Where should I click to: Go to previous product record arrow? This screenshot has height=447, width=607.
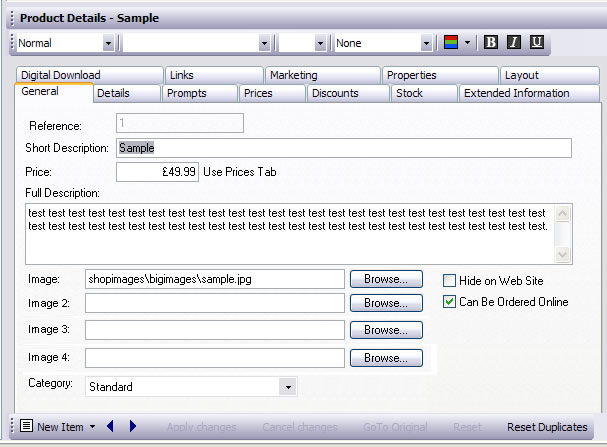click(x=110, y=427)
